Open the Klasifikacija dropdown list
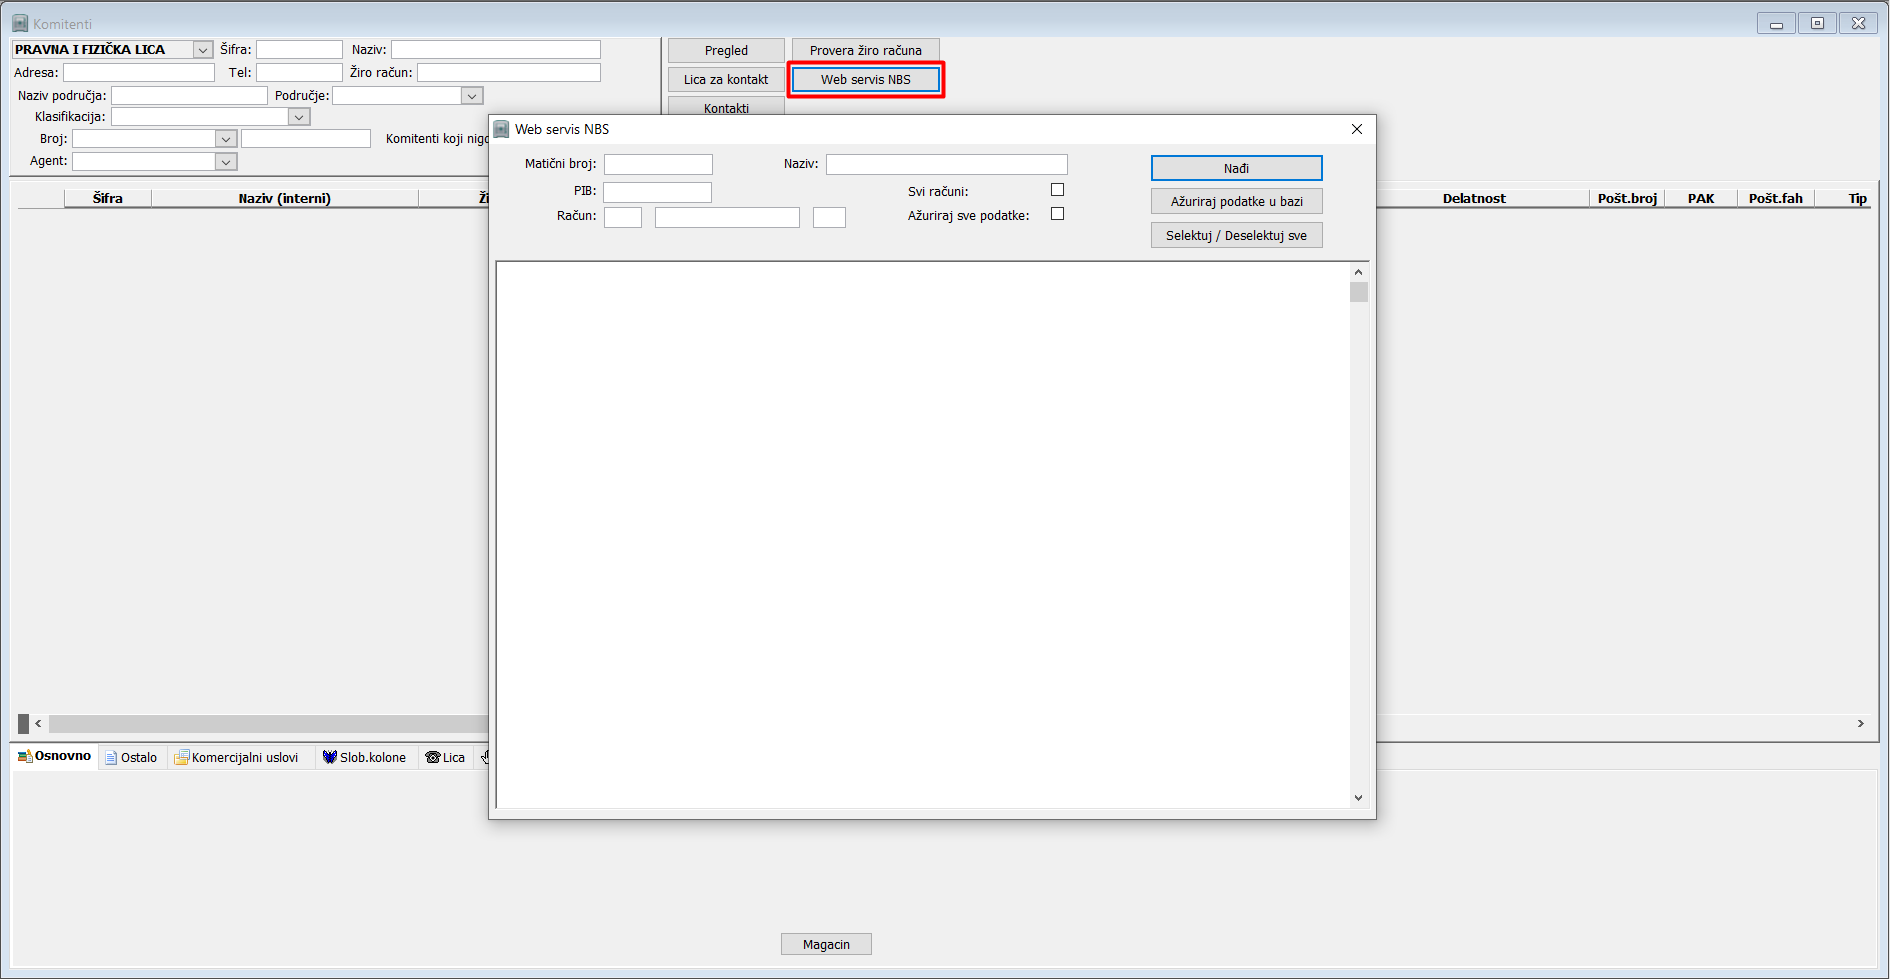Screen dimensions: 1890x979 point(298,117)
